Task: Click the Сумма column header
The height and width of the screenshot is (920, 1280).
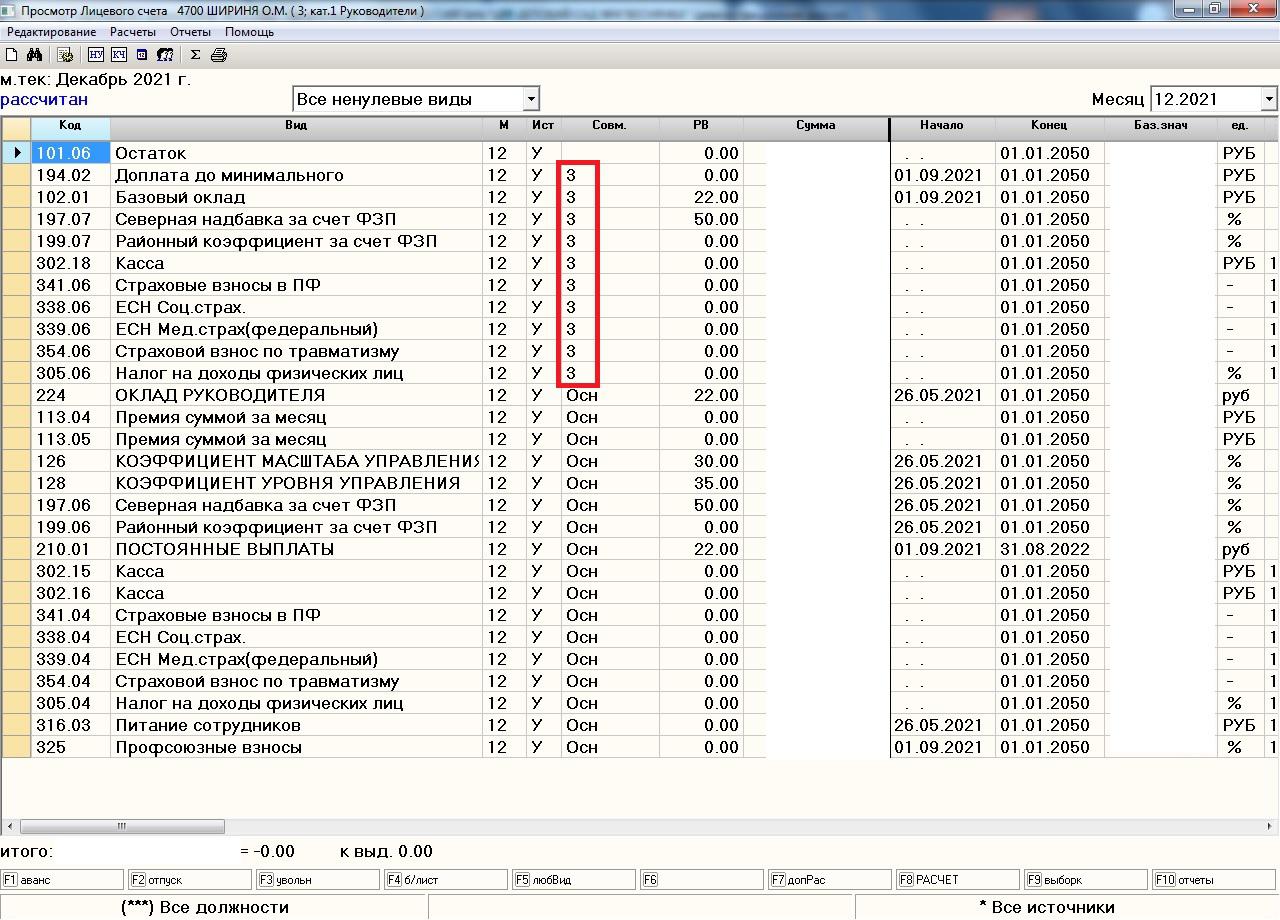Action: point(816,128)
